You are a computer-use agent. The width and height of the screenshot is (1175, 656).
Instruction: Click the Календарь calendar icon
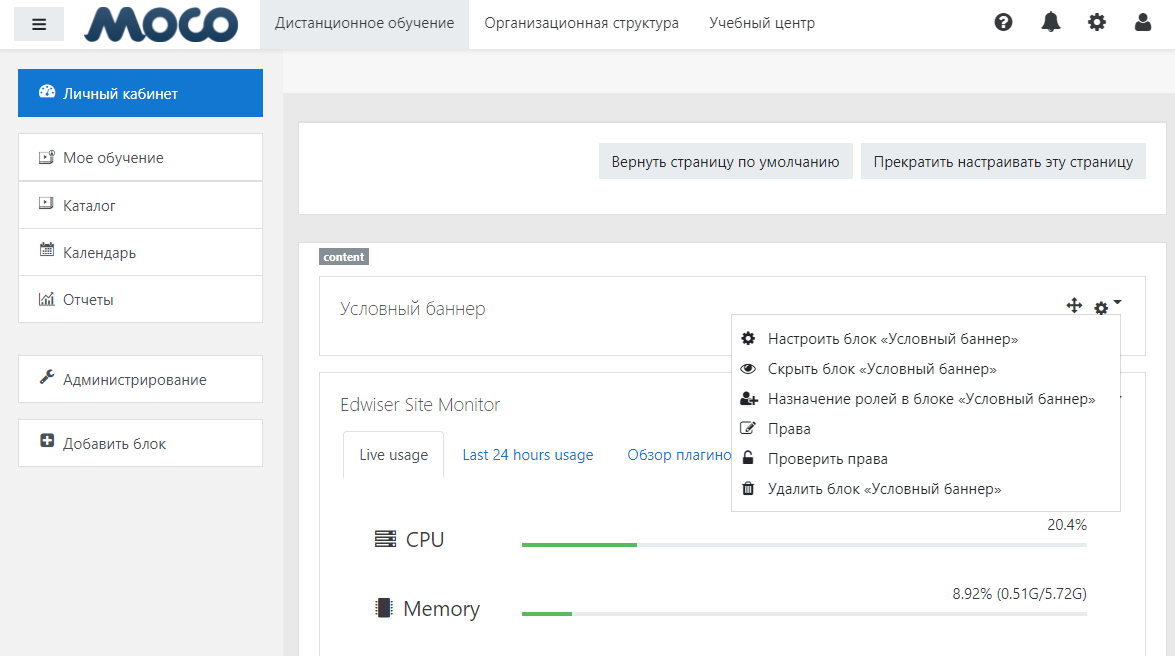46,250
